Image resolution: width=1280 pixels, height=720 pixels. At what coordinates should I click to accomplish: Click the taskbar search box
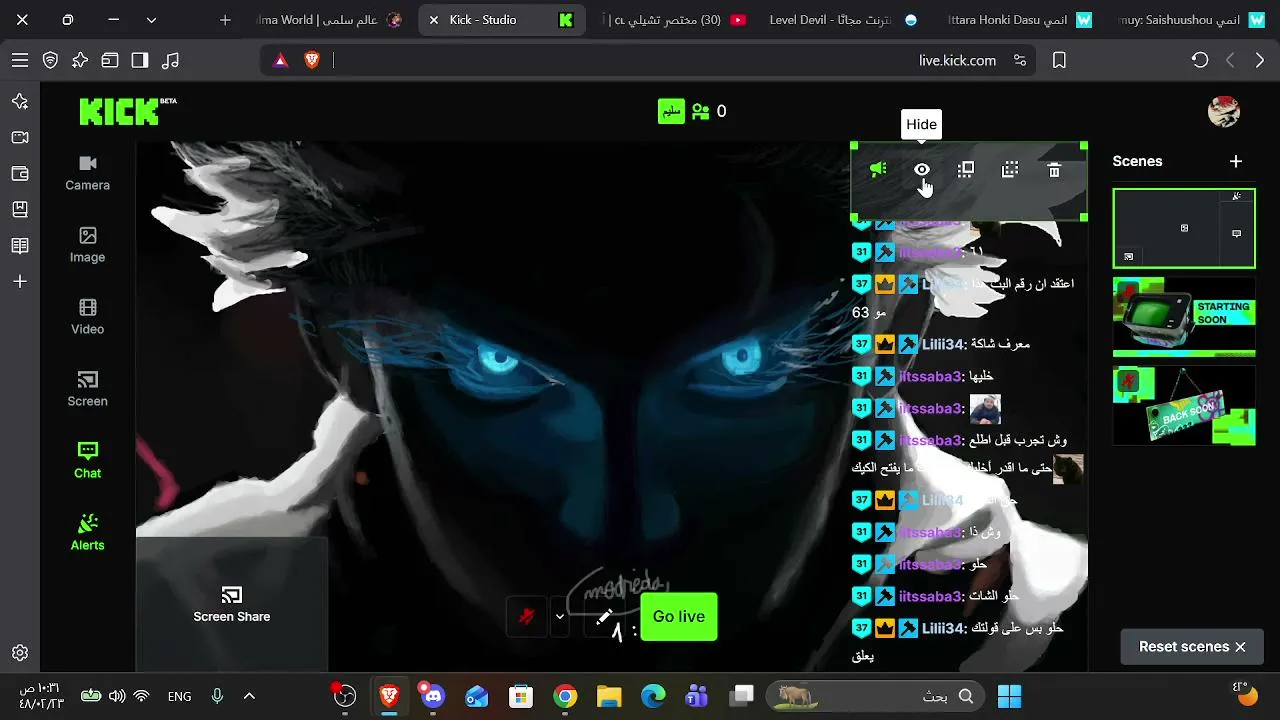point(875,696)
